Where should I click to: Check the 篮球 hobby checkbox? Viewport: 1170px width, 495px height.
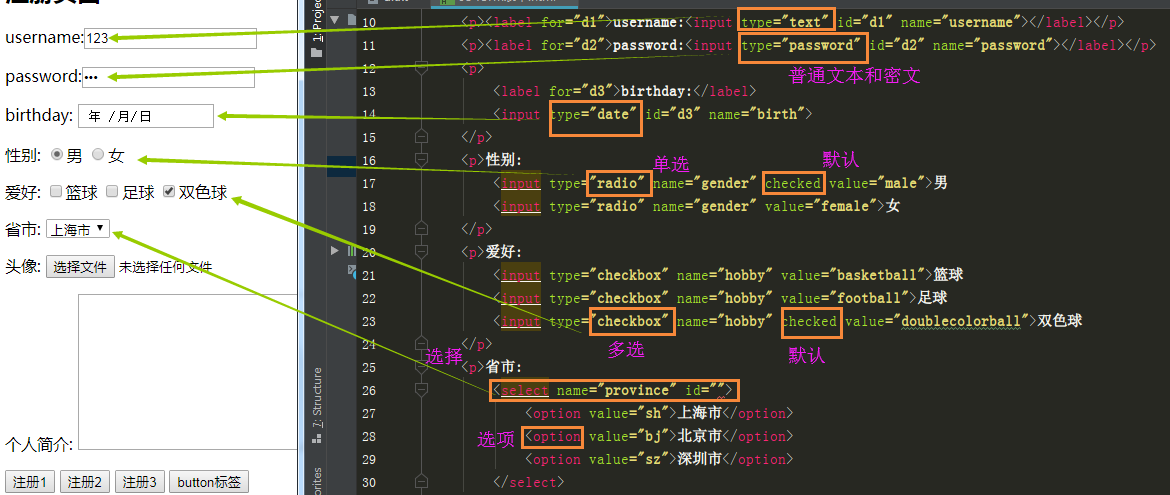pos(55,191)
